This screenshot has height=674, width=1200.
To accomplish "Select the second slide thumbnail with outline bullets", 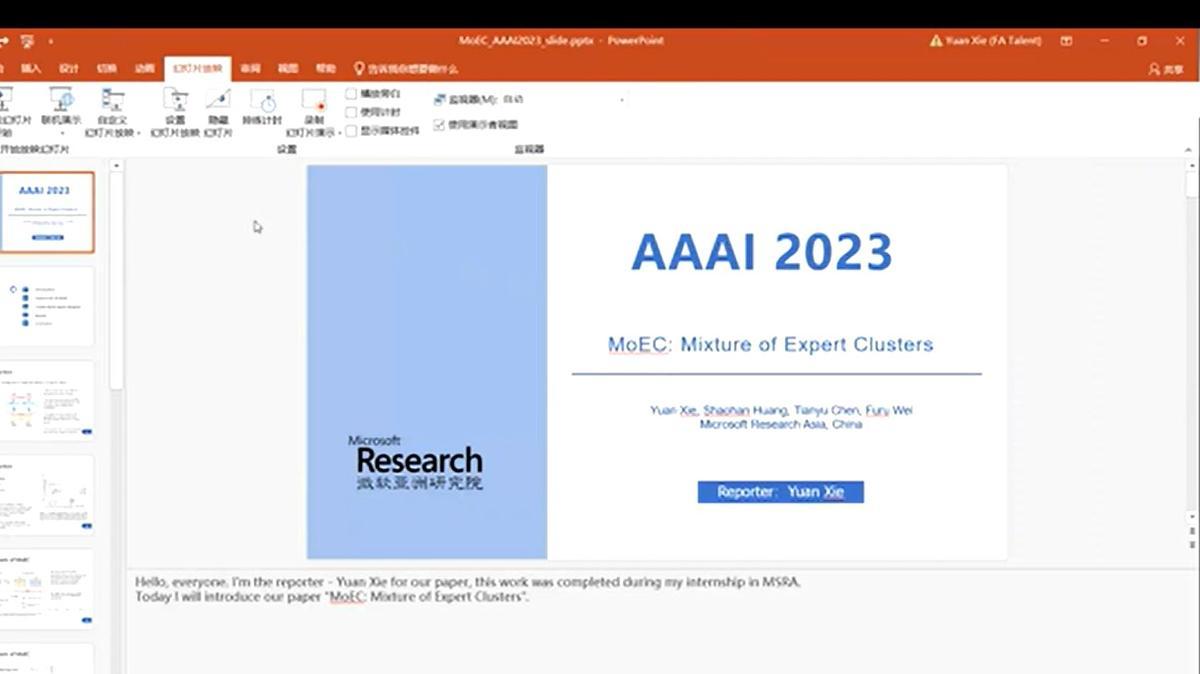I will pos(46,306).
